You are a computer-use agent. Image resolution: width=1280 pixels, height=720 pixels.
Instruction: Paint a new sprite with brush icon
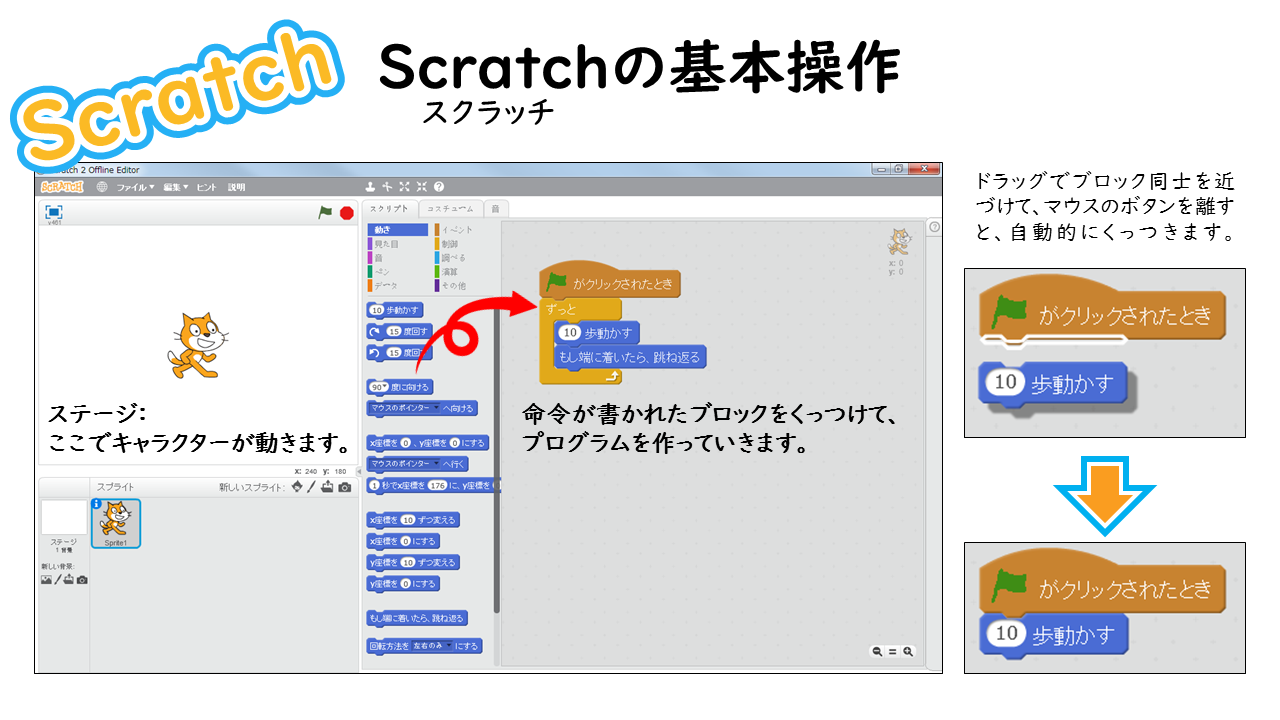pyautogui.click(x=312, y=487)
